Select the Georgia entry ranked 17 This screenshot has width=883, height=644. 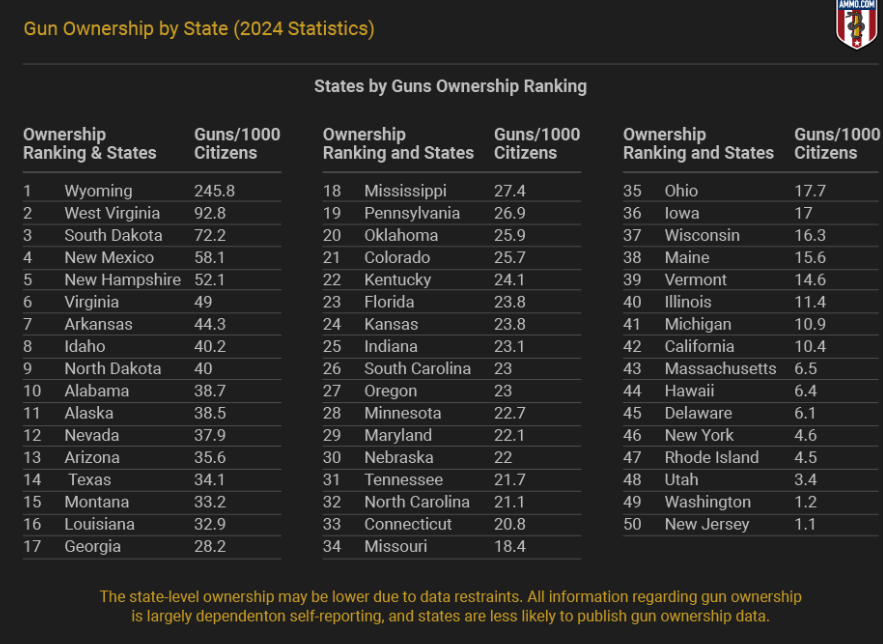(x=92, y=546)
